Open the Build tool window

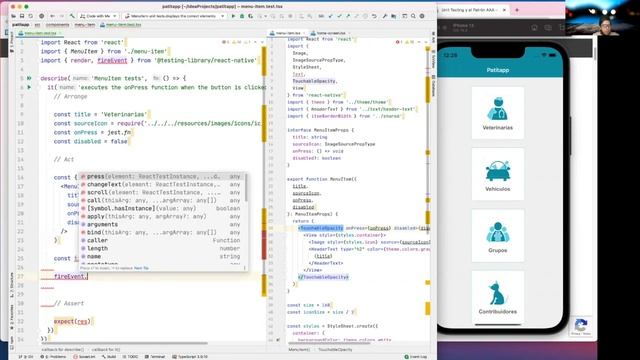coord(109,357)
